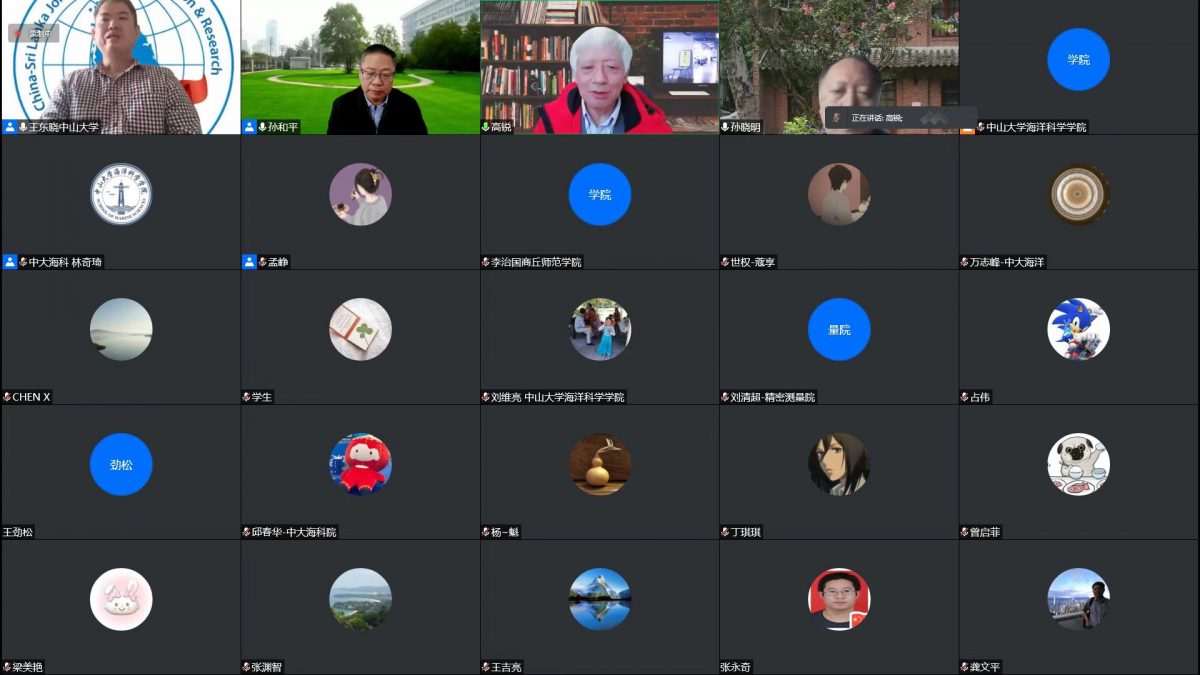
Task: Click the orange badge beside 中山大学海洋科学学院
Action: coord(967,128)
